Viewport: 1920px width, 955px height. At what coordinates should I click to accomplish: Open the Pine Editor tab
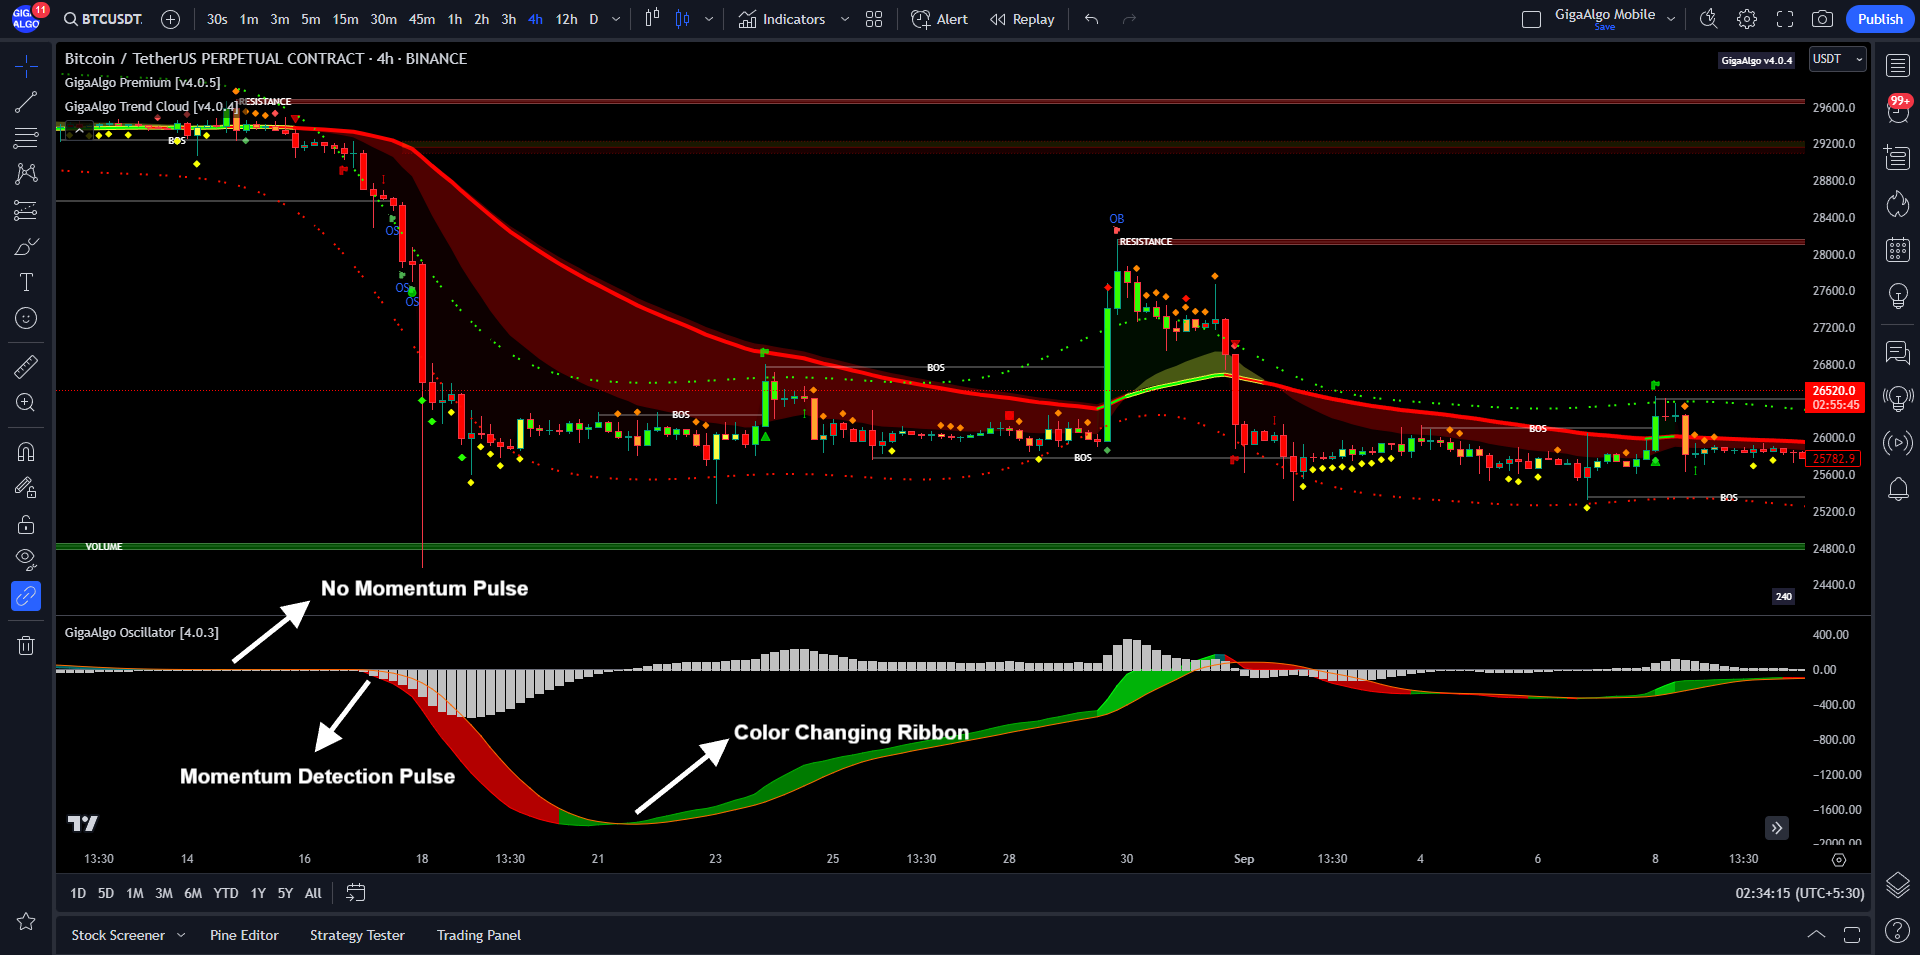pos(244,935)
